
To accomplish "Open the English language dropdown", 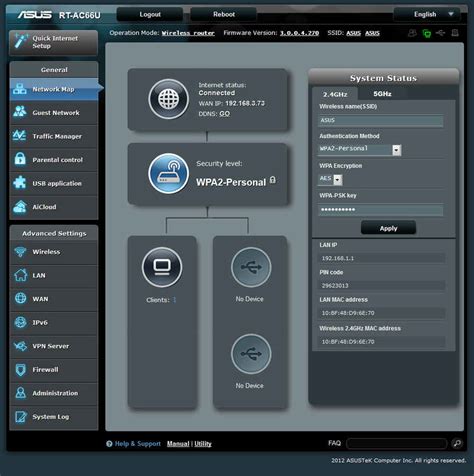I will (x=427, y=14).
